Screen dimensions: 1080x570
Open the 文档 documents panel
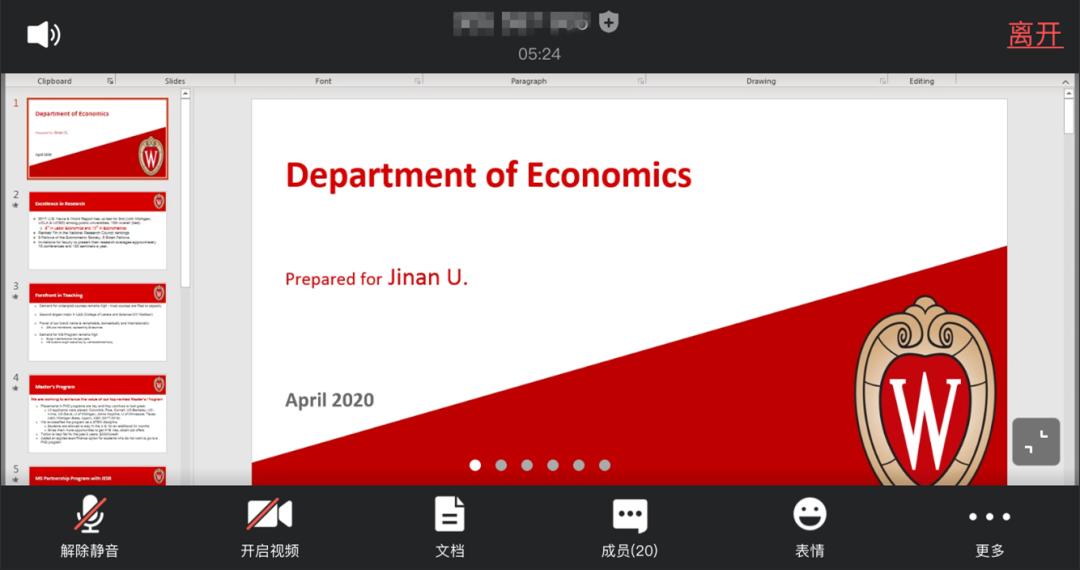click(450, 528)
